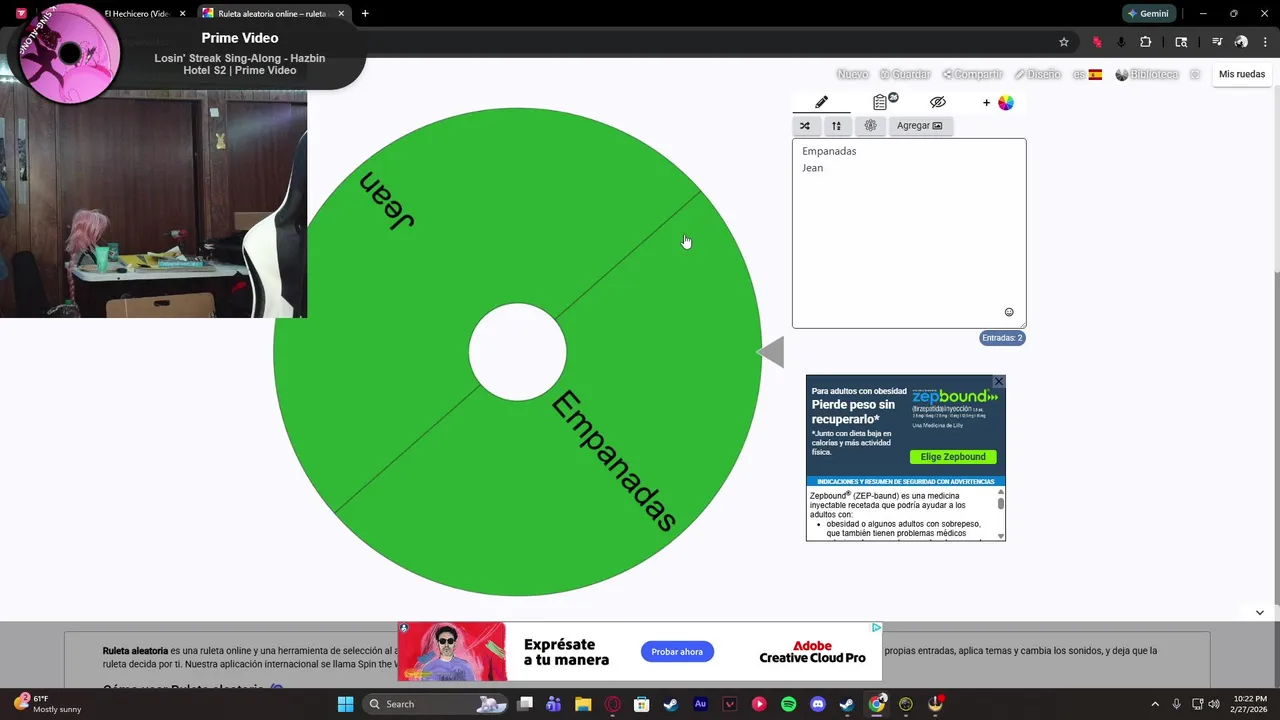Click the 'Entradas: 2' counter badge
Viewport: 1280px width, 720px height.
1003,338
